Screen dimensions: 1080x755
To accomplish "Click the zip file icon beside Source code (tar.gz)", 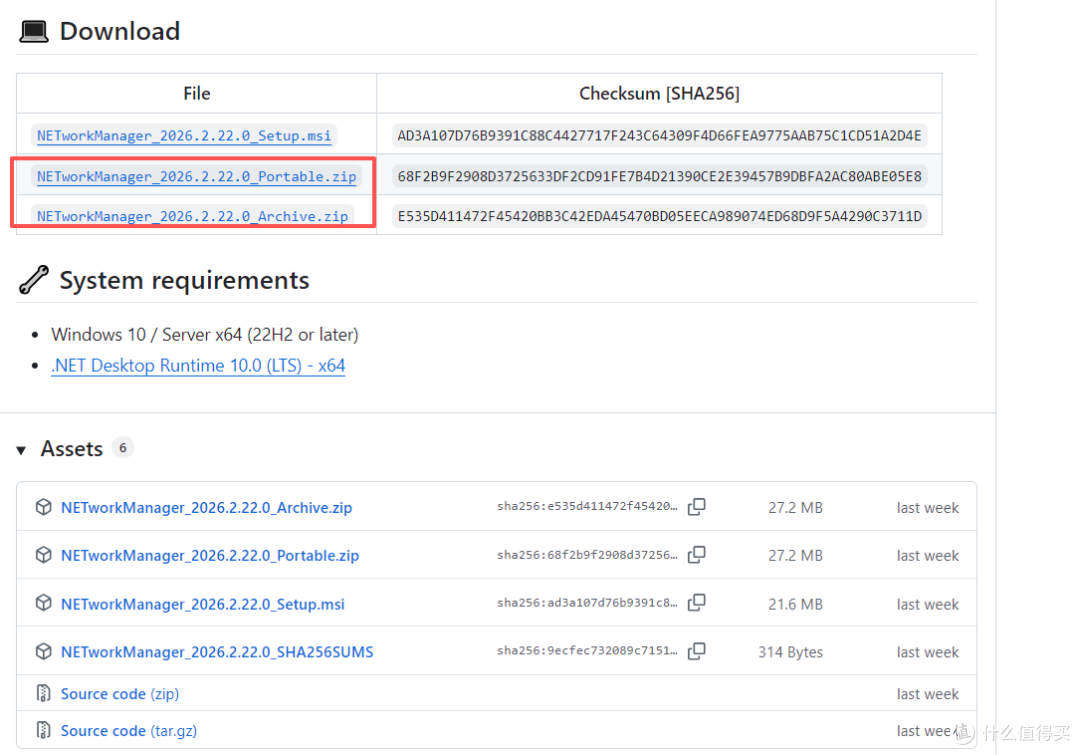I will click(43, 730).
